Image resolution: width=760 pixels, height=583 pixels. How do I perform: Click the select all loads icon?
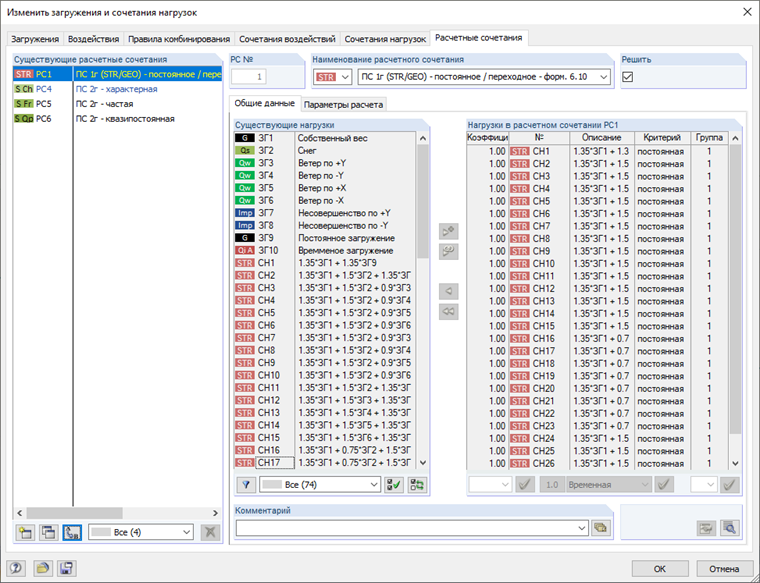click(394, 485)
